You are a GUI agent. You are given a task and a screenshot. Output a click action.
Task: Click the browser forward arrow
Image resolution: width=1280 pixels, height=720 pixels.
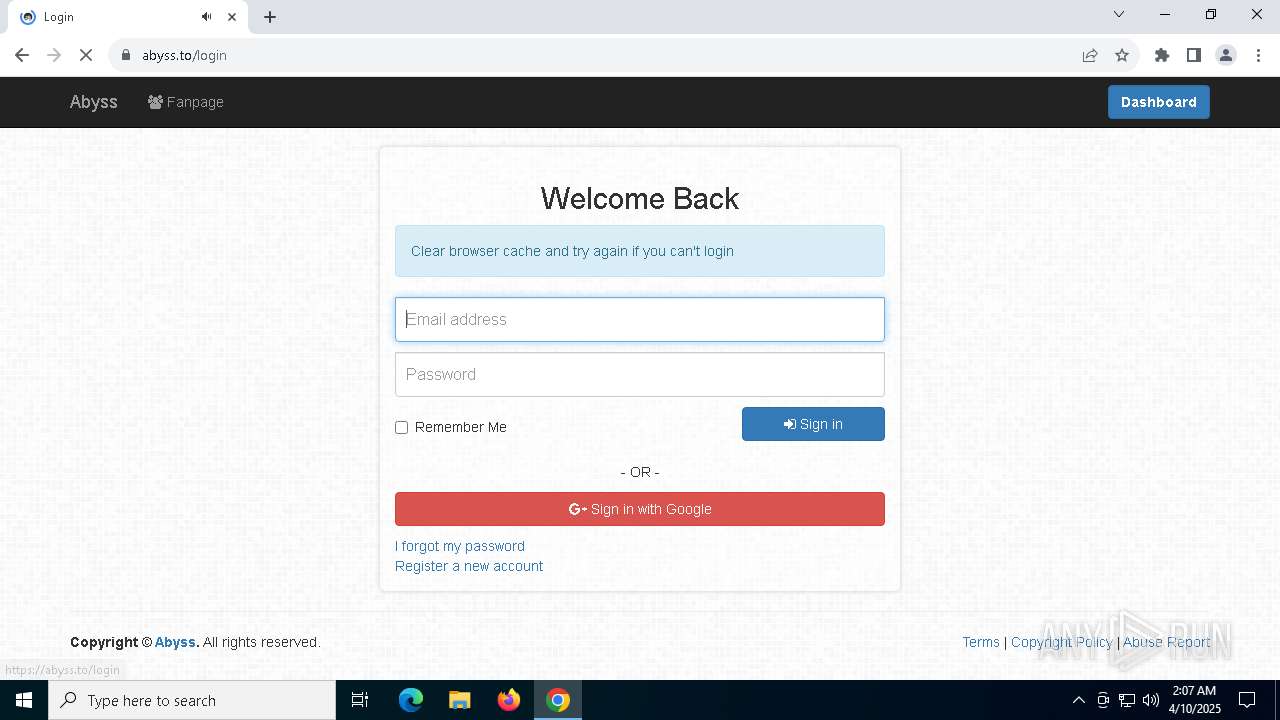54,55
